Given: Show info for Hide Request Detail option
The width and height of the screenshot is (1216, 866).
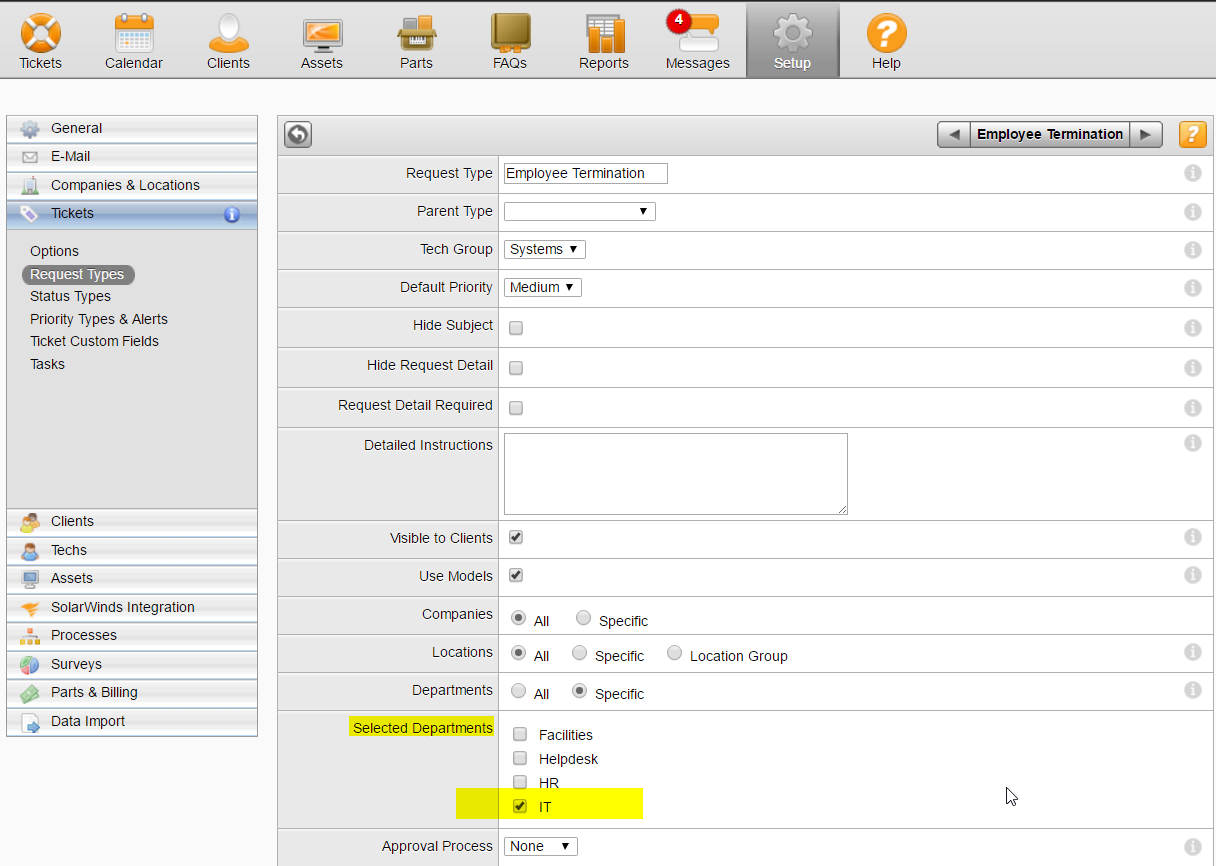Looking at the screenshot, I should tap(1192, 368).
